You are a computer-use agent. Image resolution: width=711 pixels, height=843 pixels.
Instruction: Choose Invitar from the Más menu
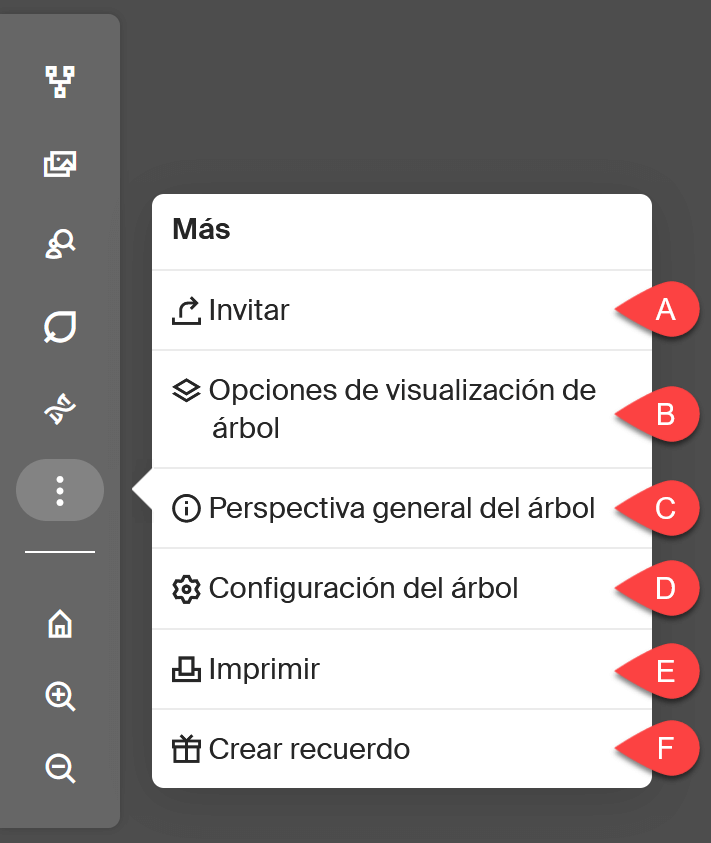click(x=402, y=310)
